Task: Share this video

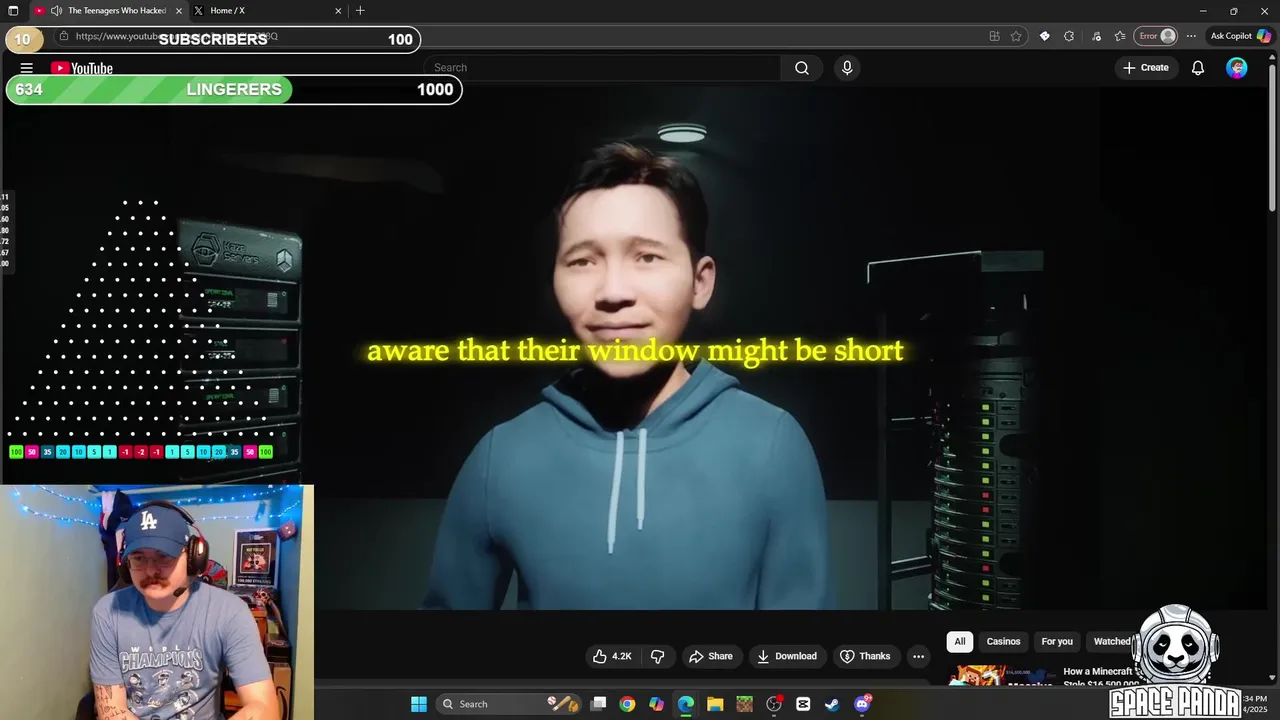Action: point(711,656)
